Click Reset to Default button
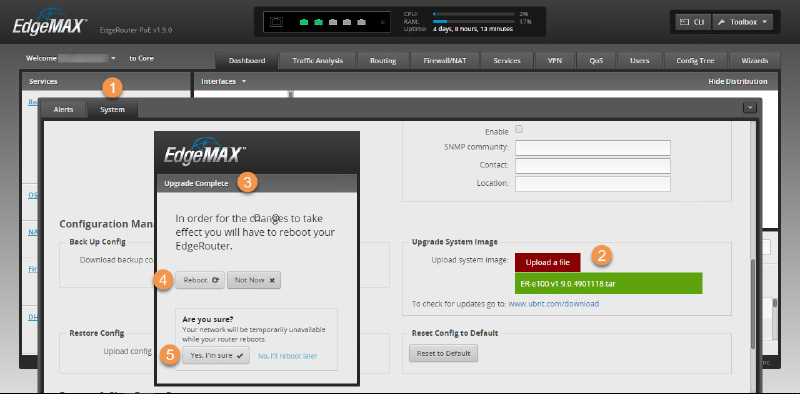This screenshot has height=394, width=800. 443,353
